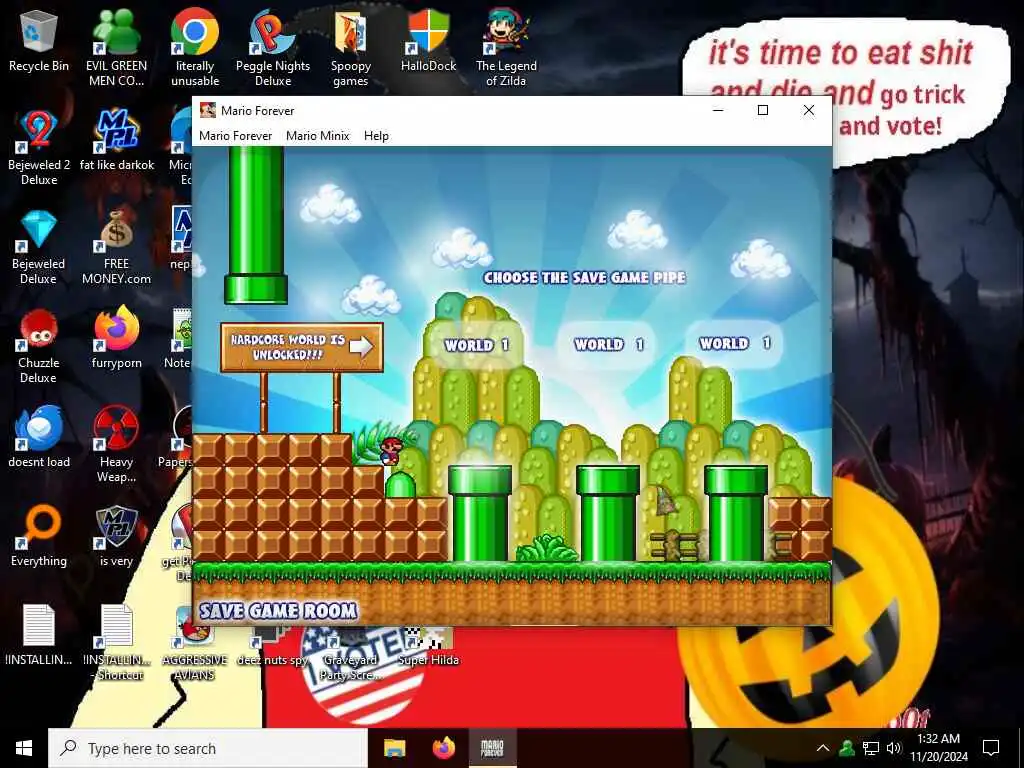Select the first World 1 save label
The image size is (1024, 768).
click(476, 345)
